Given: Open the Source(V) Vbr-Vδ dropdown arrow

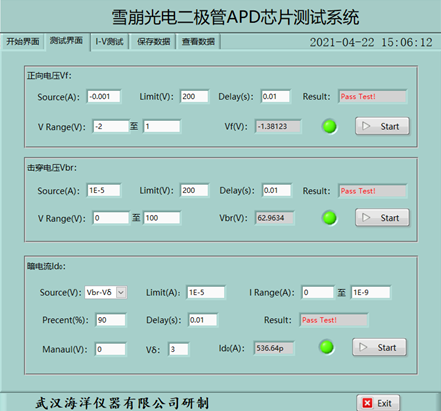Looking at the screenshot, I should click(121, 293).
